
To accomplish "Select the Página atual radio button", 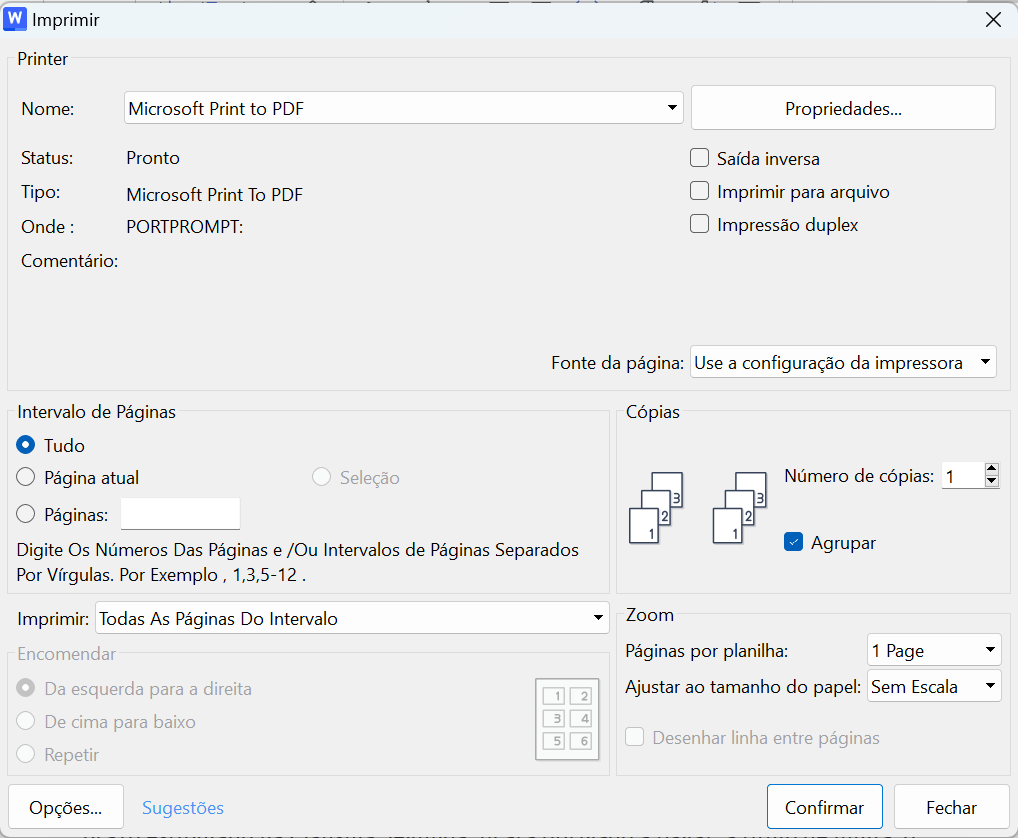I will 24,477.
